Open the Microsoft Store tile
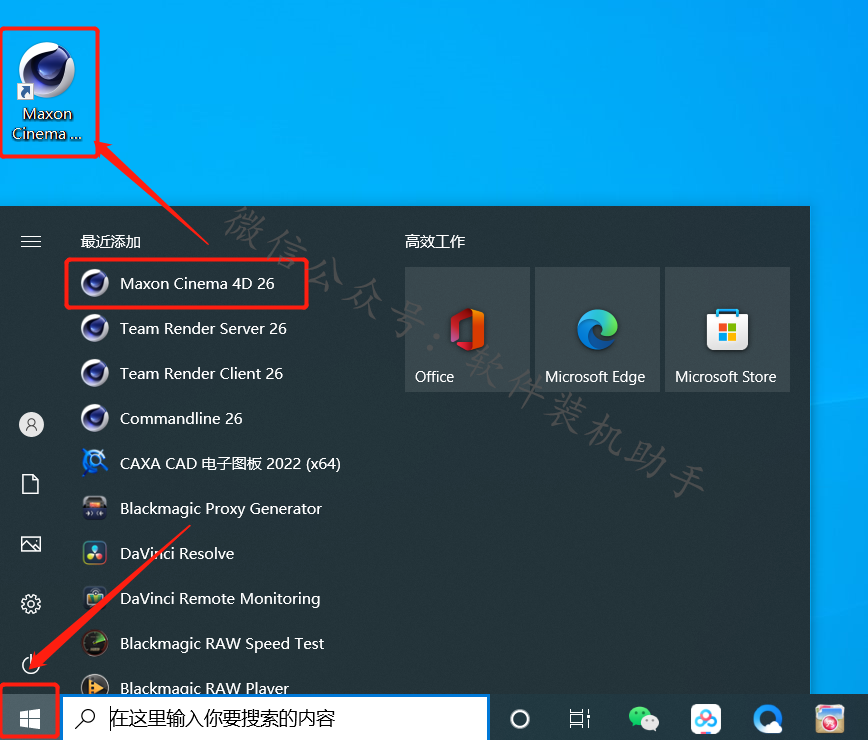This screenshot has height=740, width=868. click(x=727, y=329)
